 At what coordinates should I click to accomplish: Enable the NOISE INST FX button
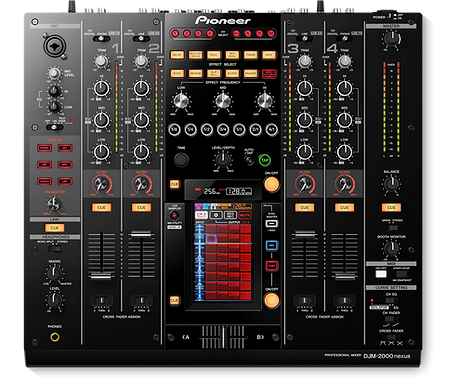(x=45, y=148)
